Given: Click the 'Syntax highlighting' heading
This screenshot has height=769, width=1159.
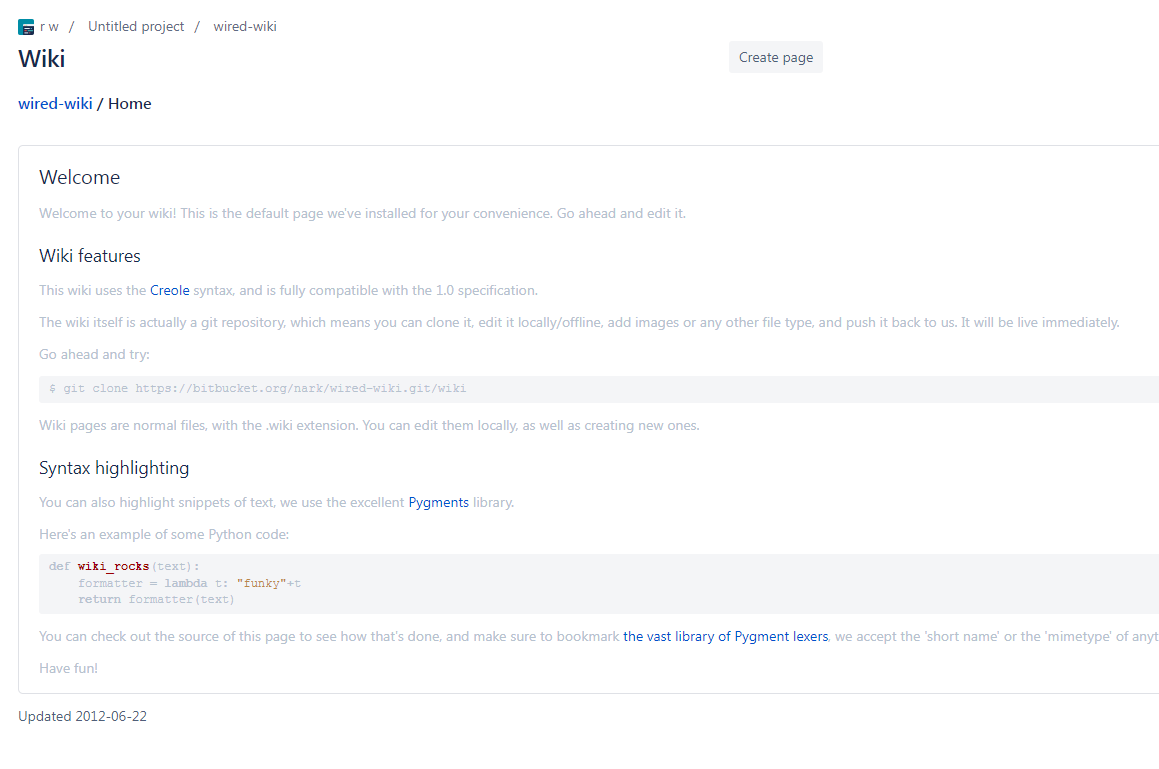Looking at the screenshot, I should [114, 468].
